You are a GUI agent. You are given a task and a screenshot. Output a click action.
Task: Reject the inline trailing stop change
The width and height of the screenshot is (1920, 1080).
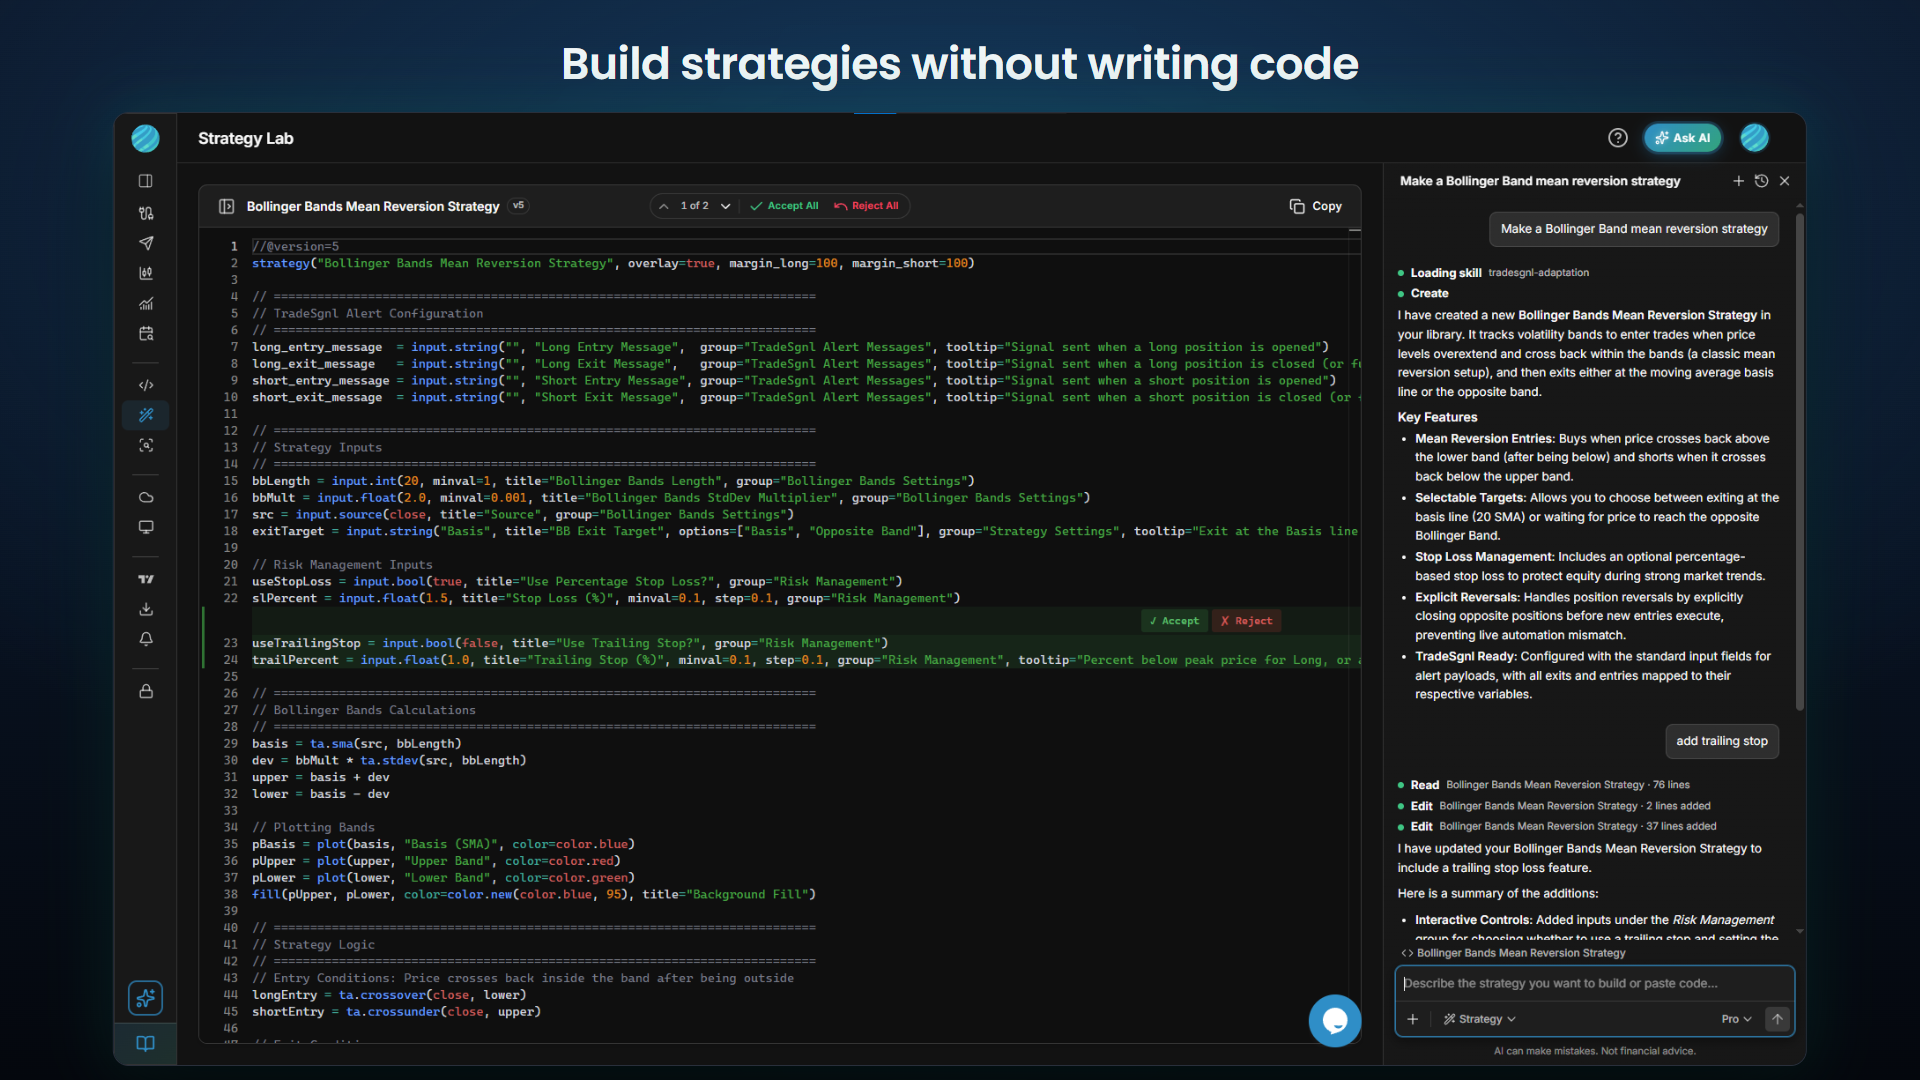point(1247,621)
